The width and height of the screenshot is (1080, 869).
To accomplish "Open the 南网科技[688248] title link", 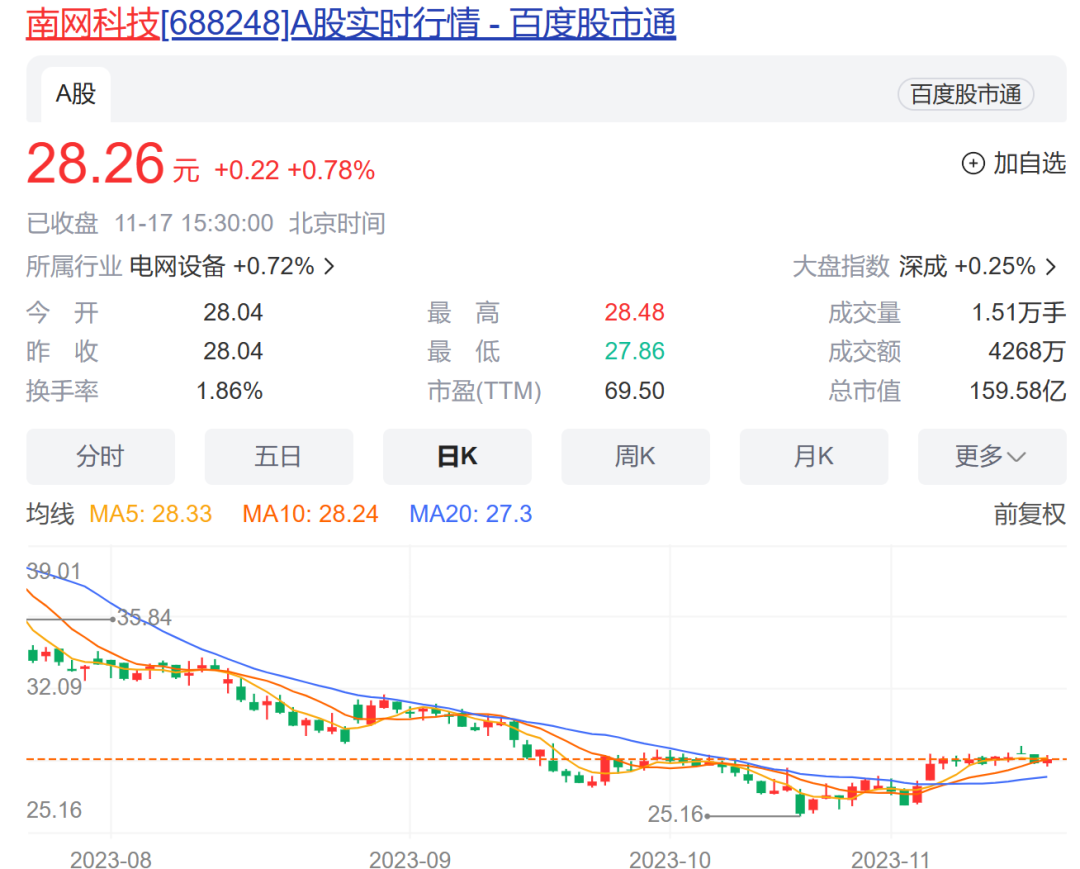I will 351,23.
